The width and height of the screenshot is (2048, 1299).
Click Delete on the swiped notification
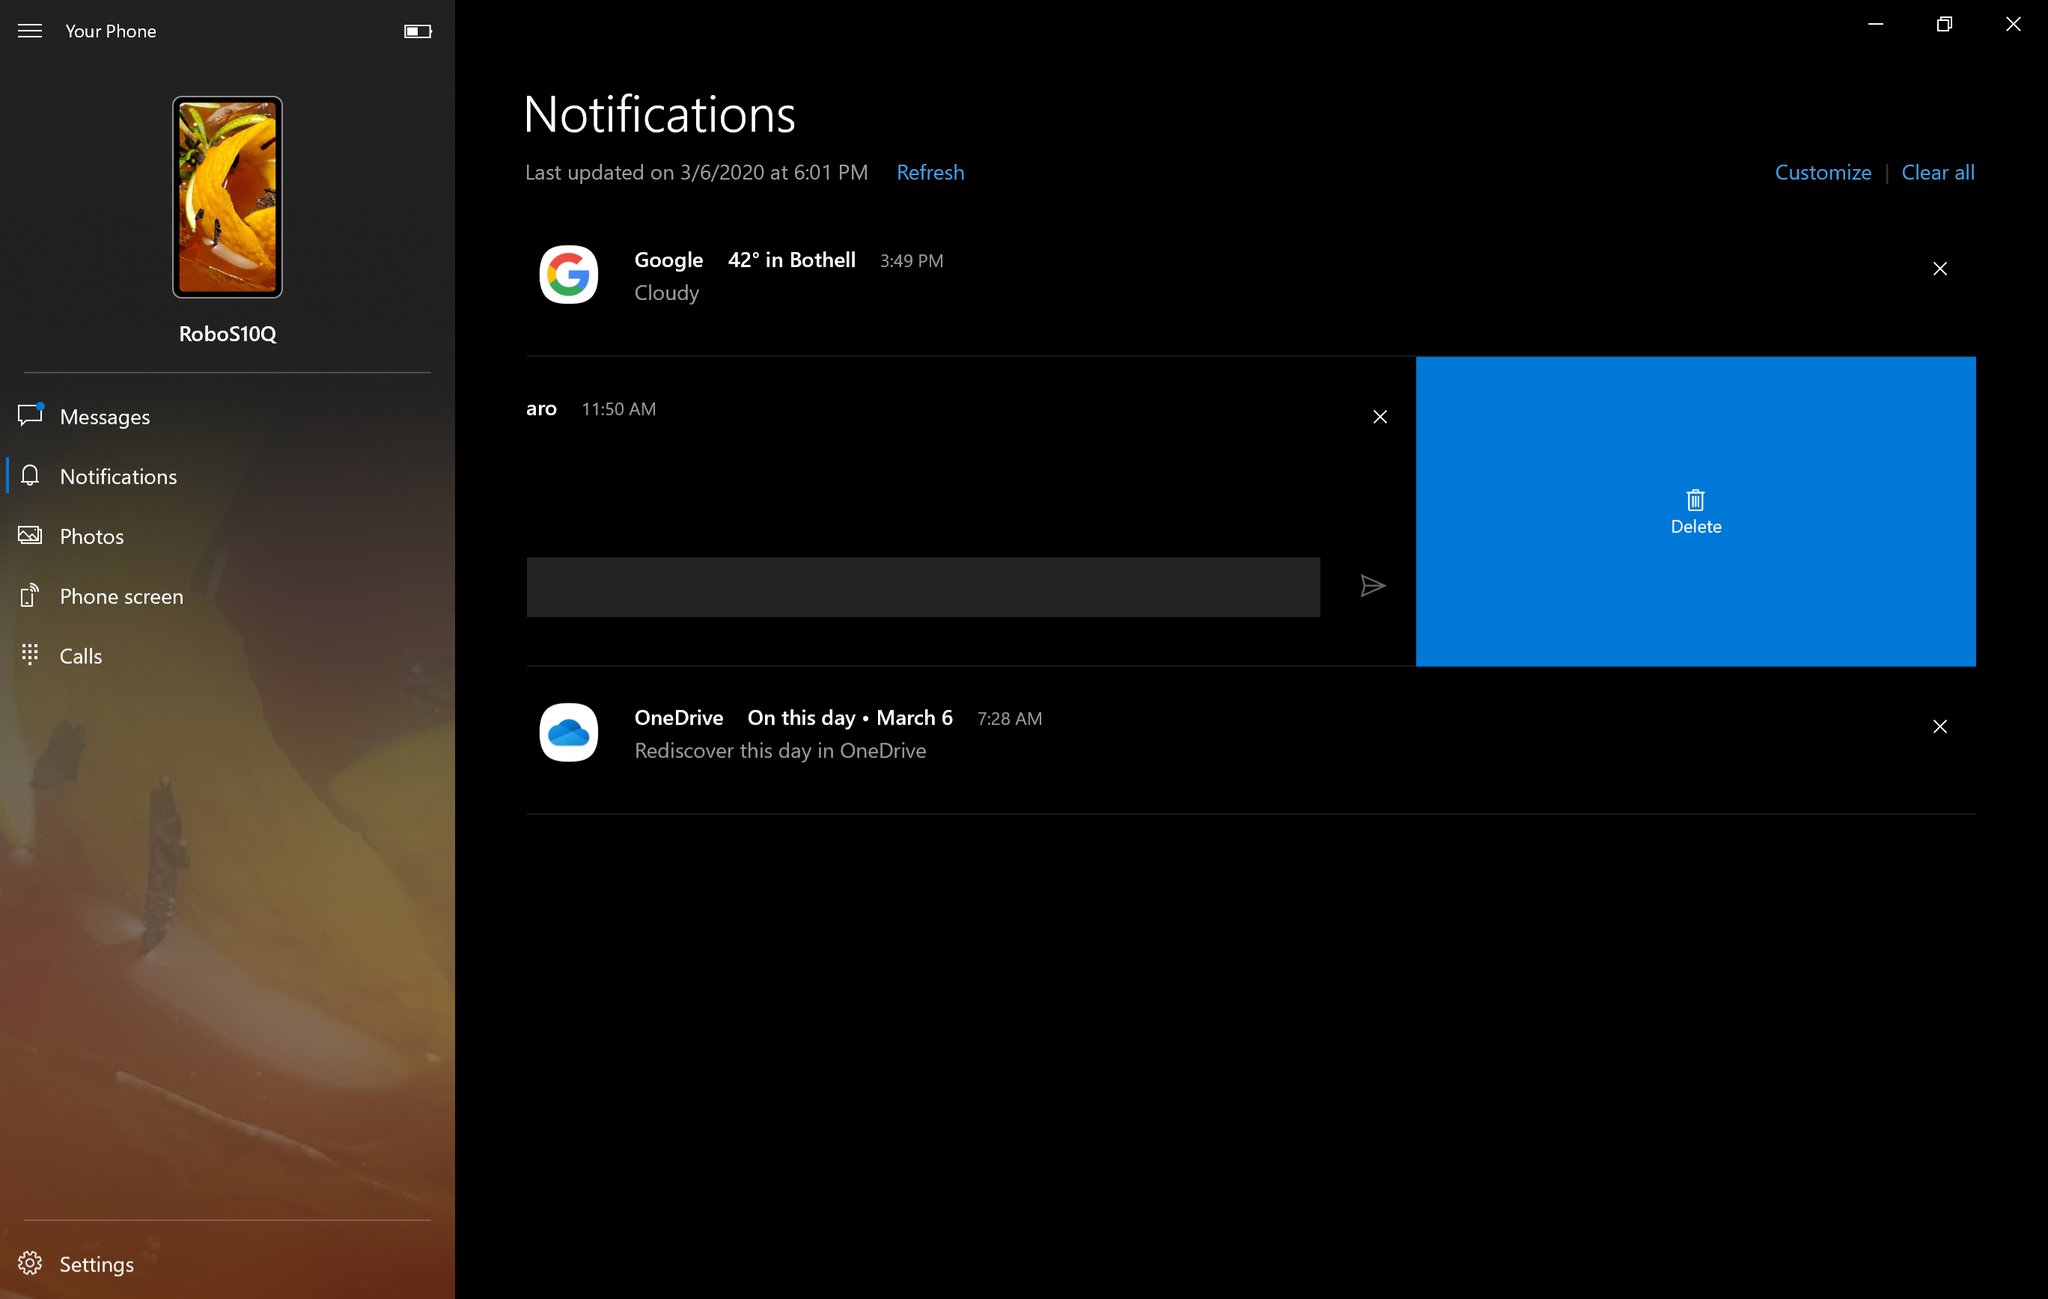(1694, 511)
